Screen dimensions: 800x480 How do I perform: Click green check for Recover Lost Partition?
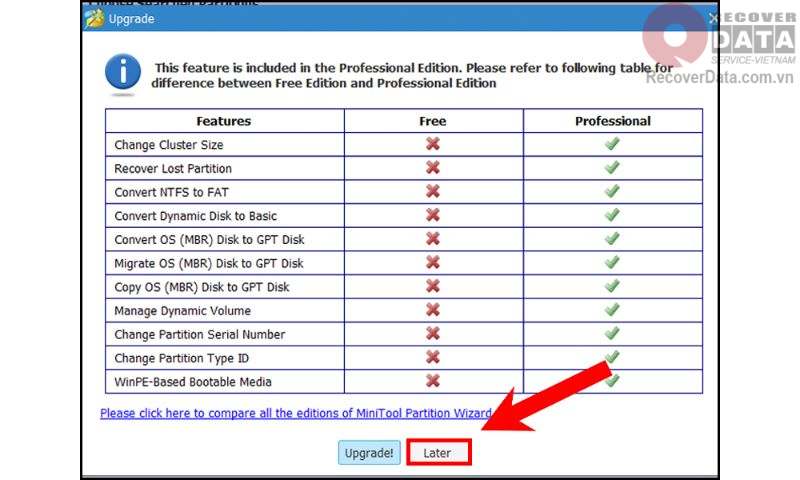click(612, 167)
